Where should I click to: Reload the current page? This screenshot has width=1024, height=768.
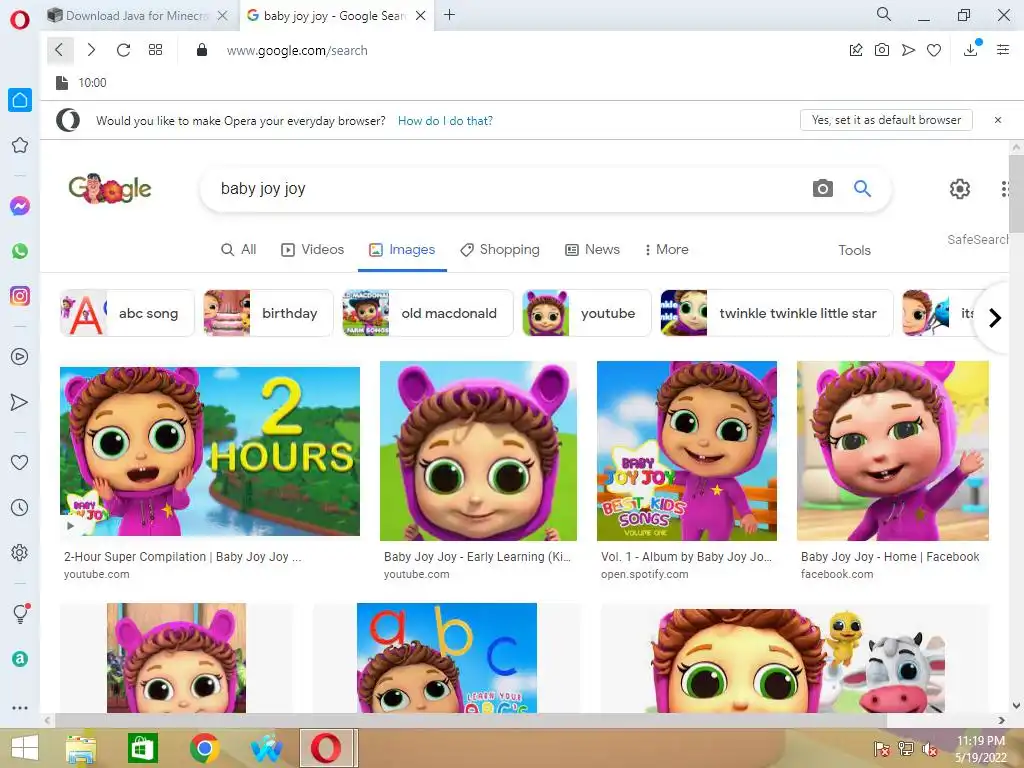pyautogui.click(x=123, y=50)
